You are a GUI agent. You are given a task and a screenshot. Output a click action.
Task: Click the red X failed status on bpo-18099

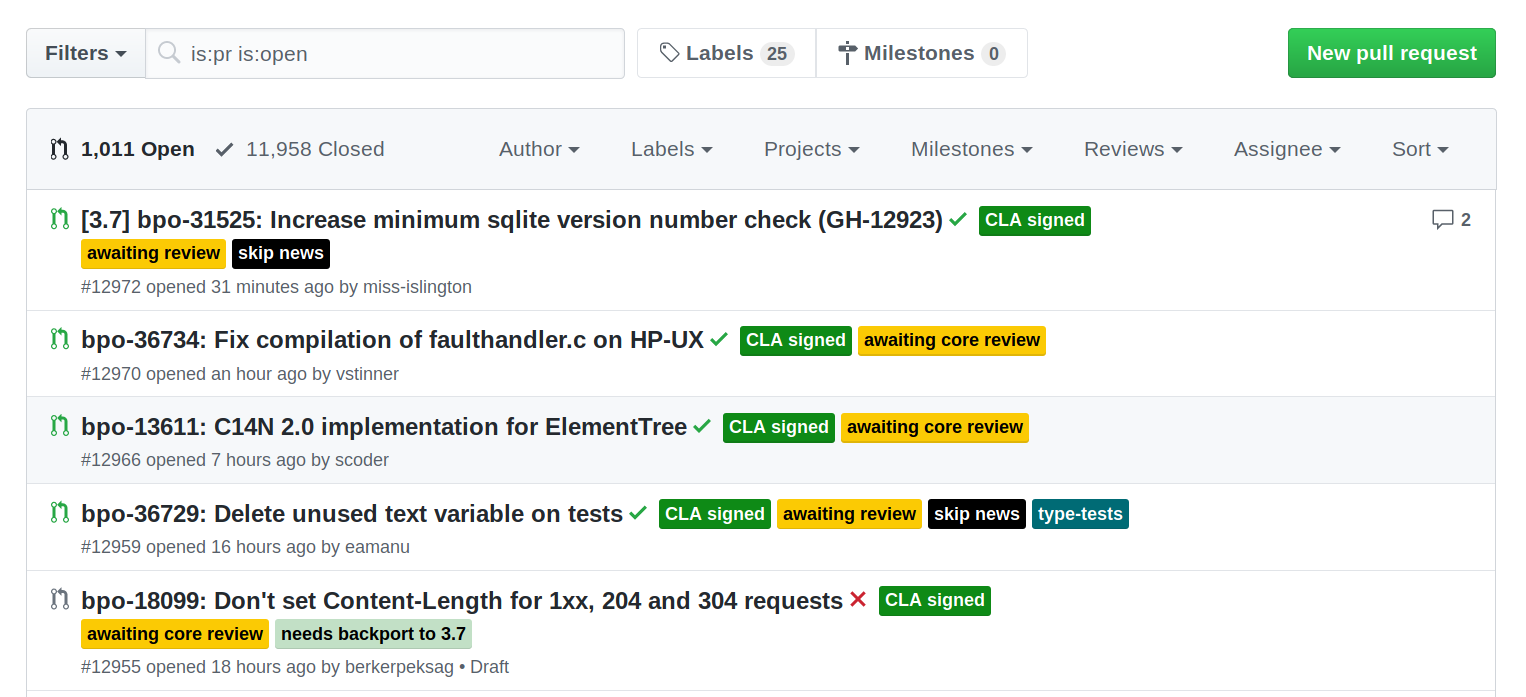pyautogui.click(x=858, y=600)
